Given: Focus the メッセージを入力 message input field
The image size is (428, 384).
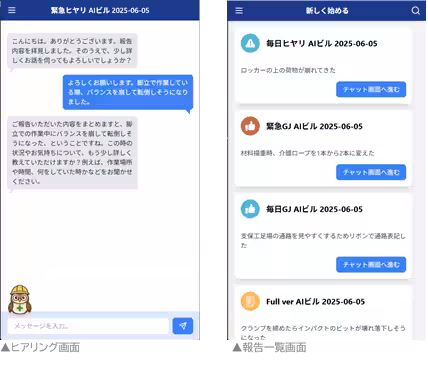Looking at the screenshot, I should (x=88, y=326).
